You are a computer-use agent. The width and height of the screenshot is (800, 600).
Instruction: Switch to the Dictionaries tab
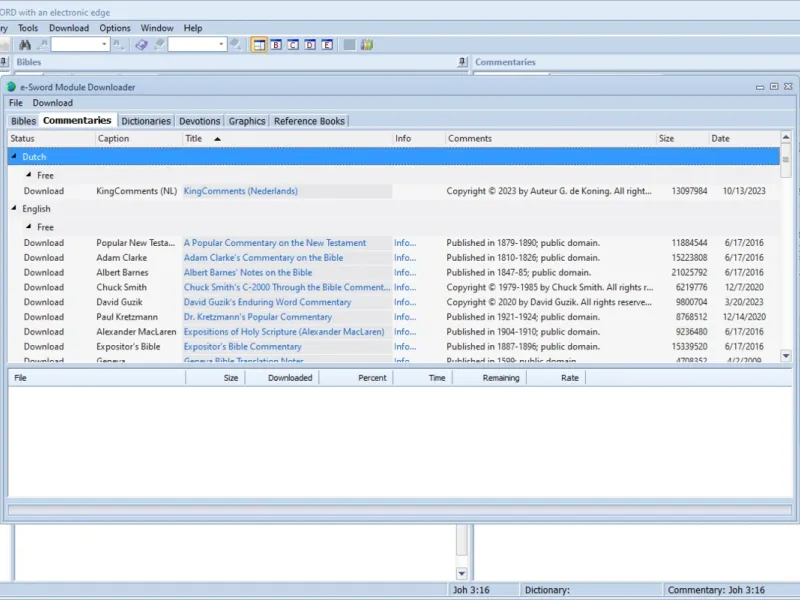click(146, 121)
